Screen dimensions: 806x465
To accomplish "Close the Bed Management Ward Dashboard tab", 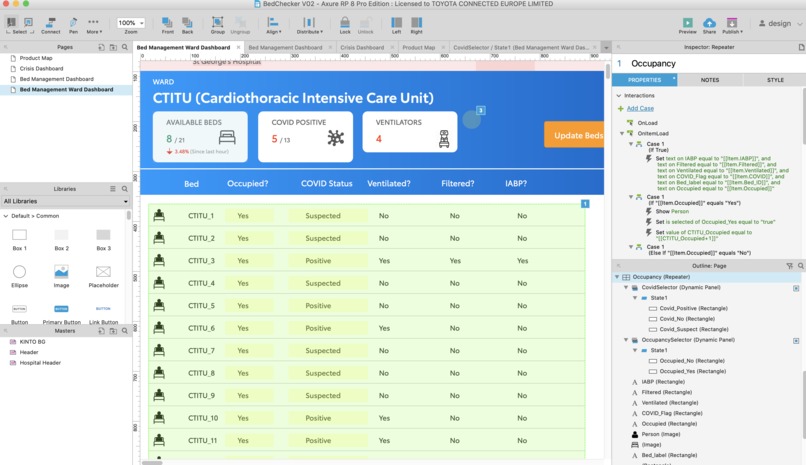I will pos(239,47).
